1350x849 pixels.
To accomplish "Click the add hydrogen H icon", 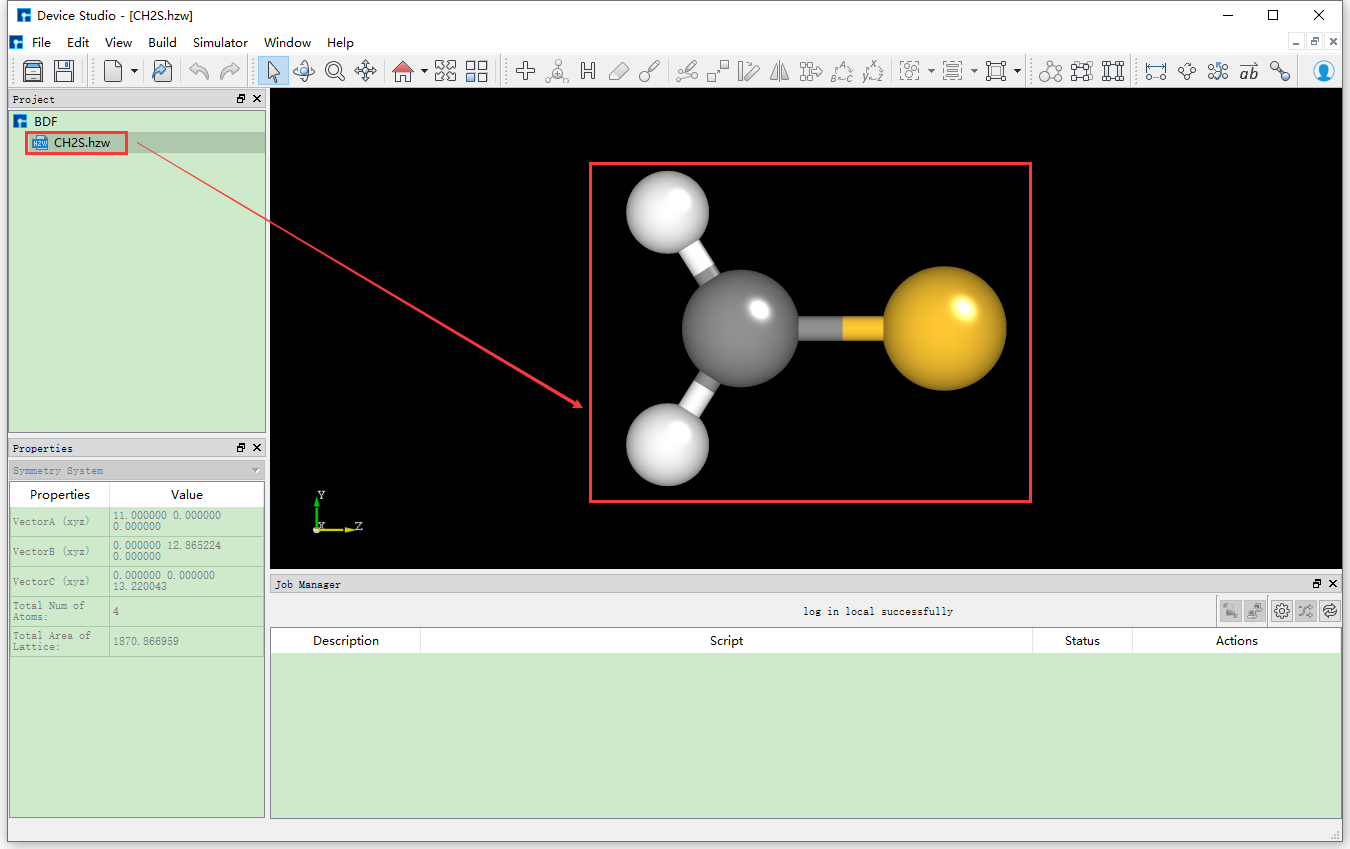I will pos(588,71).
